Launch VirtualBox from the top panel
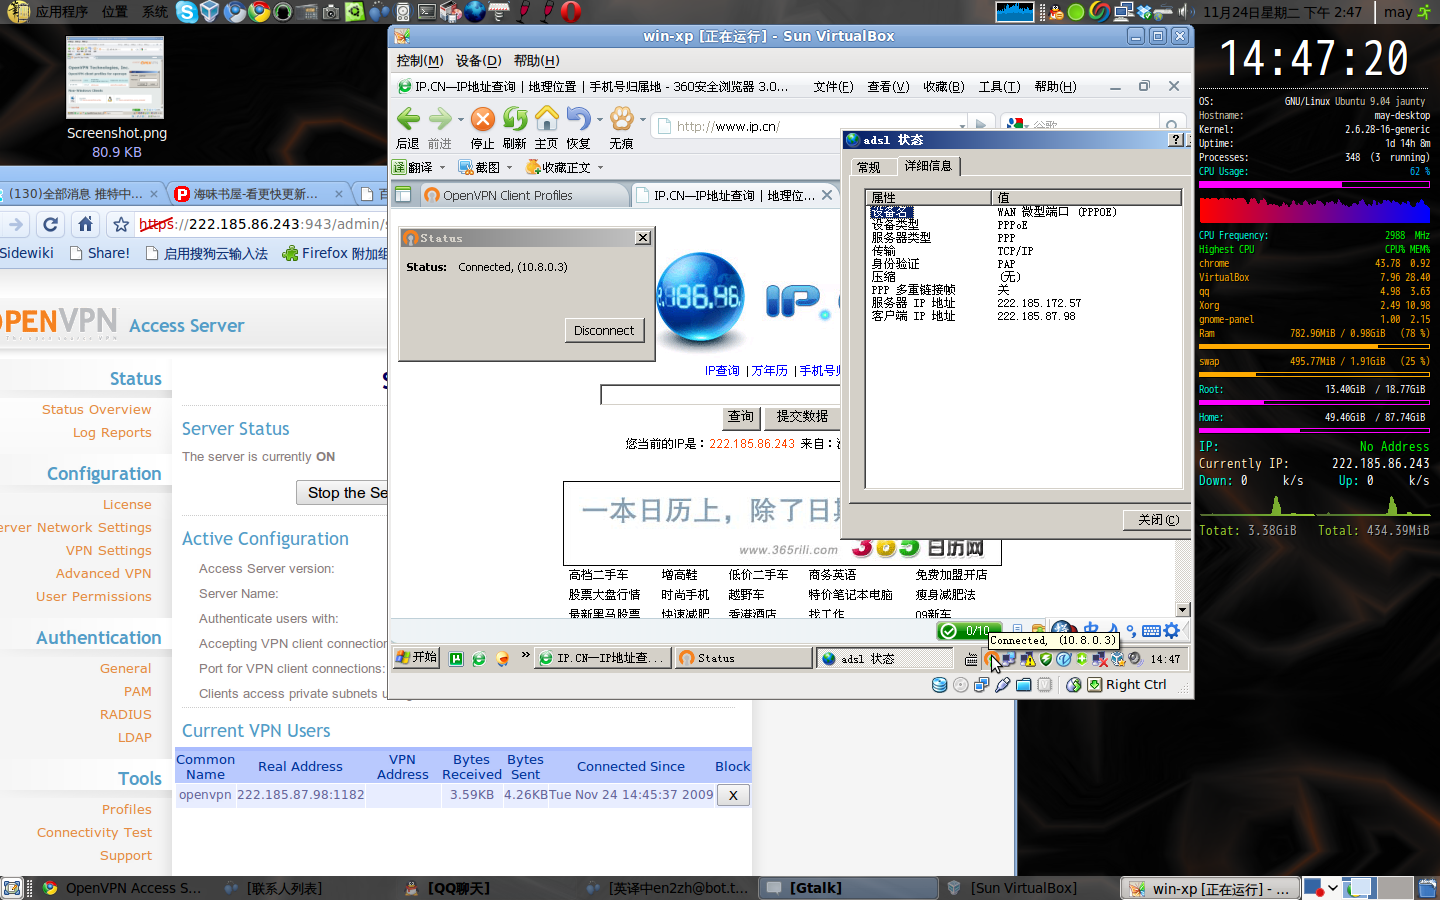The height and width of the screenshot is (900, 1440). click(x=209, y=12)
